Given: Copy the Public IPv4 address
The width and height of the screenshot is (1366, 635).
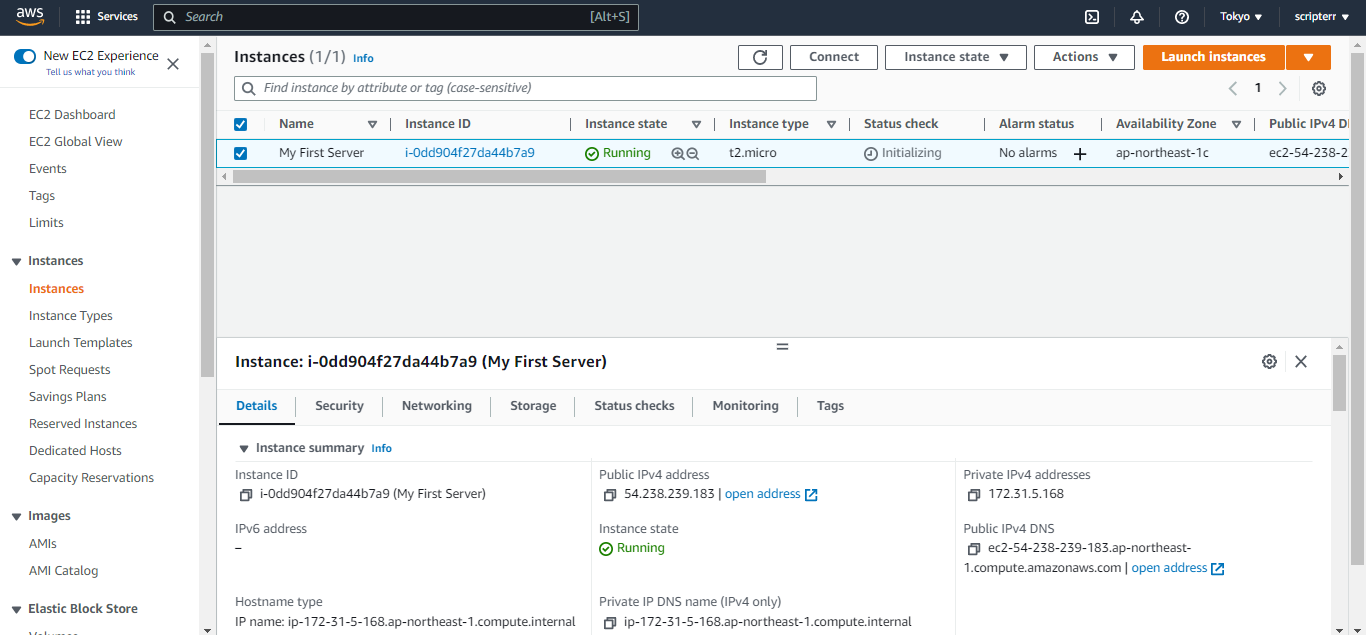Looking at the screenshot, I should (610, 495).
